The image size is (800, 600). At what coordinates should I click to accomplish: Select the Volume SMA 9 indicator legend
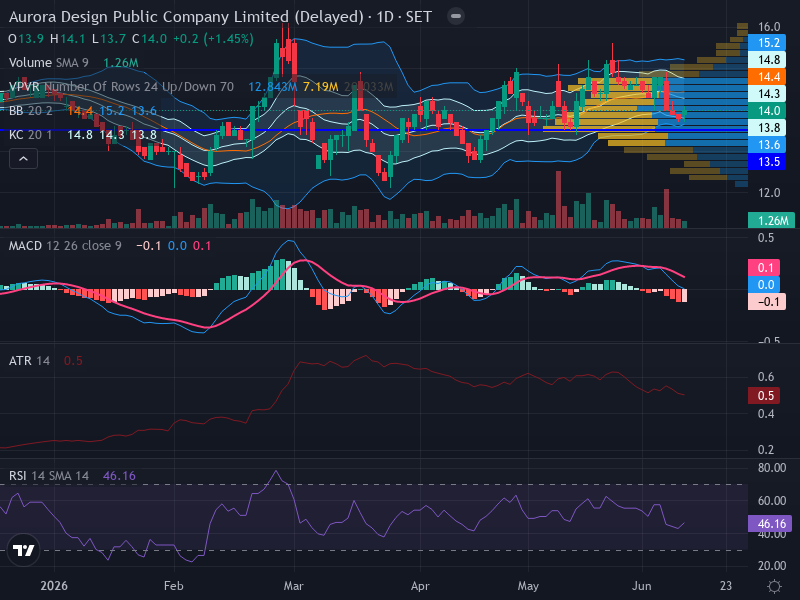tap(48, 63)
